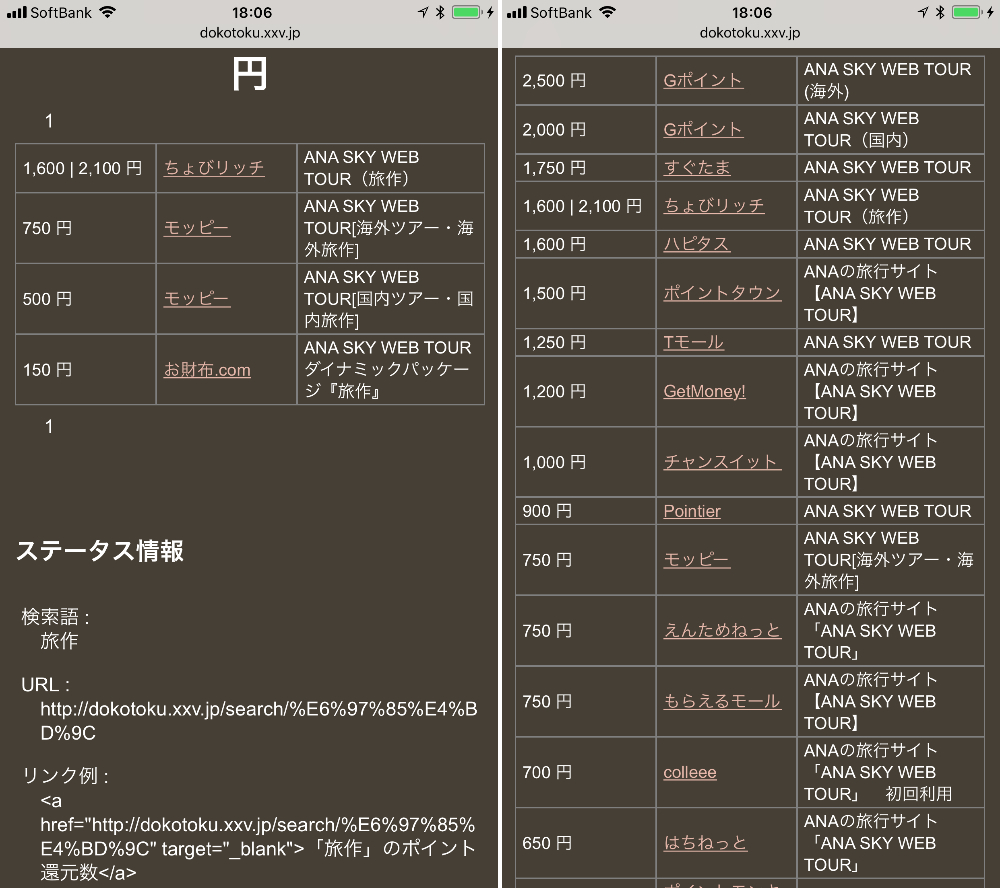Select the 1,000 円 cell

click(x=585, y=462)
